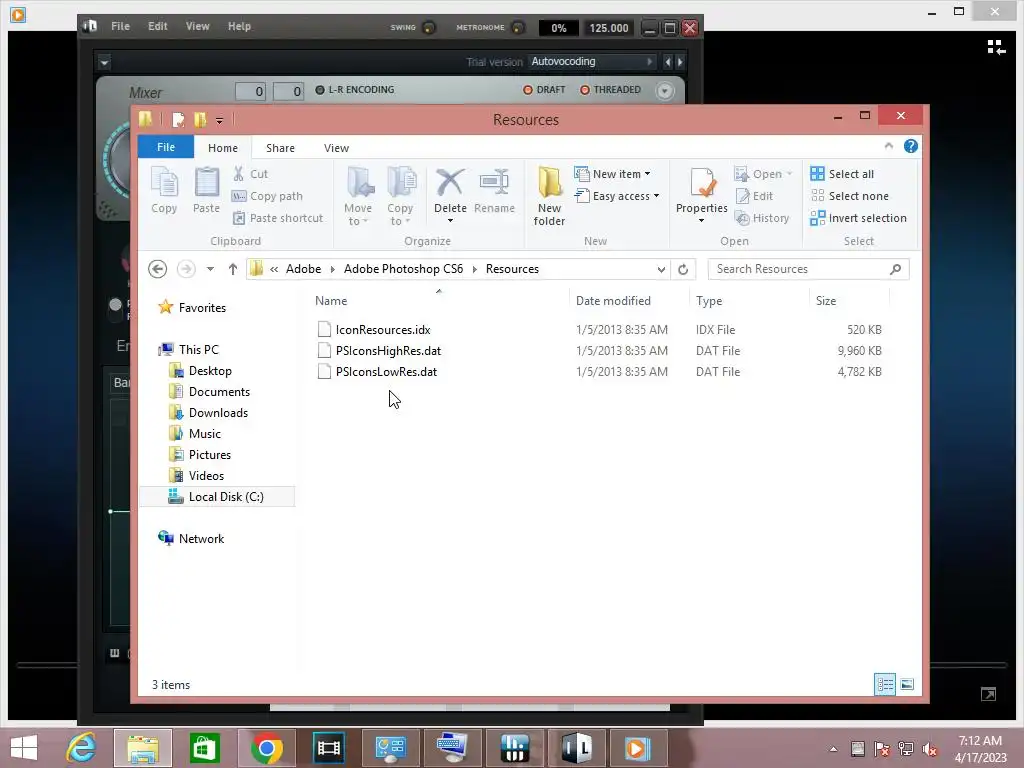Screen dimensions: 1024x768
Task: Sort files by the Size column header
Action: [x=850, y=300]
